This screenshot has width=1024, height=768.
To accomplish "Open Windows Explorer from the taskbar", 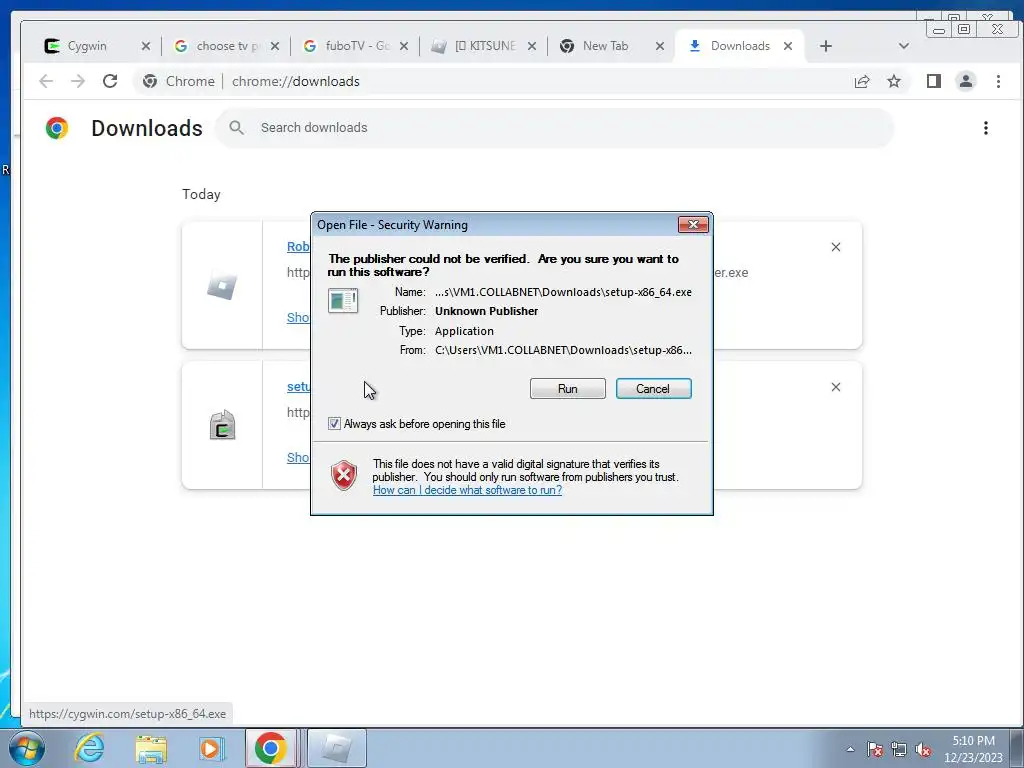I will point(151,748).
